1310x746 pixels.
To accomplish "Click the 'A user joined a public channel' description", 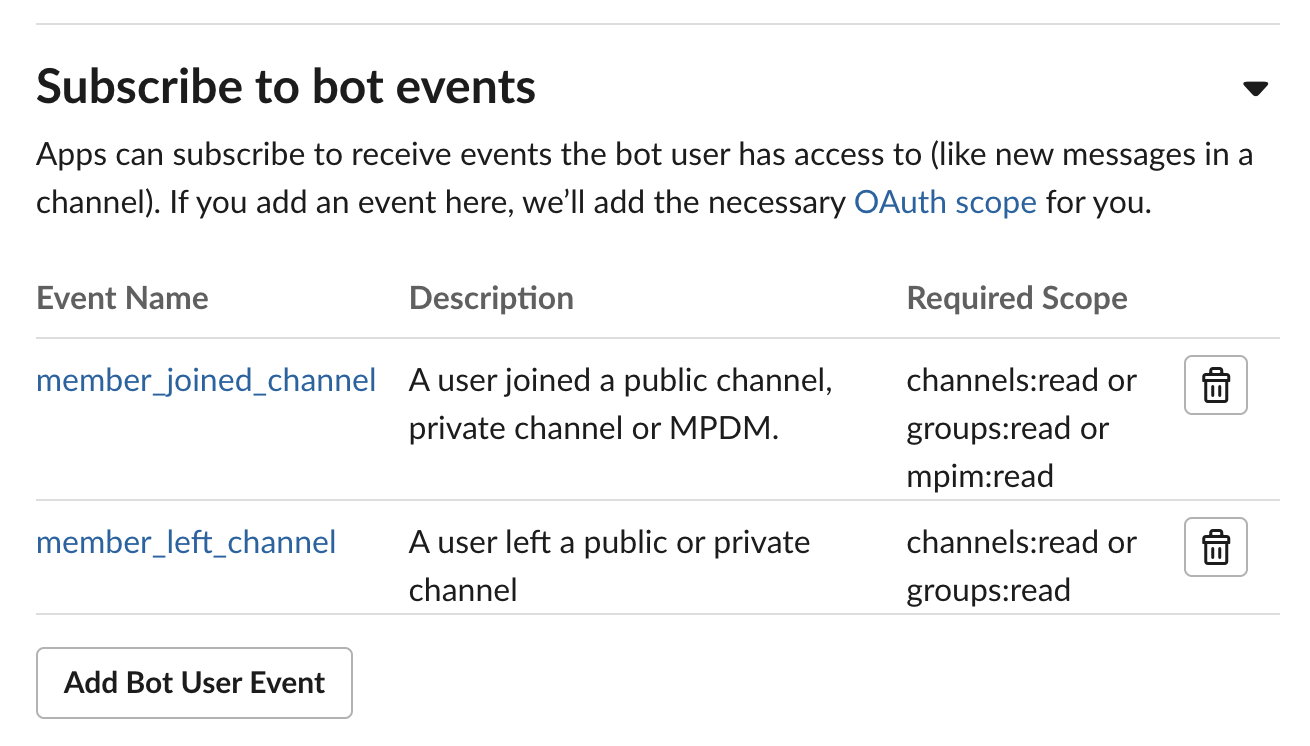I will point(620,381).
